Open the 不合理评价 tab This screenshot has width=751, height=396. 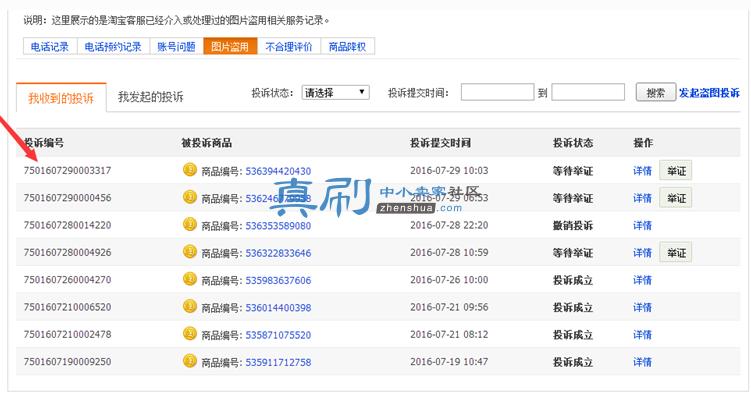click(x=289, y=46)
